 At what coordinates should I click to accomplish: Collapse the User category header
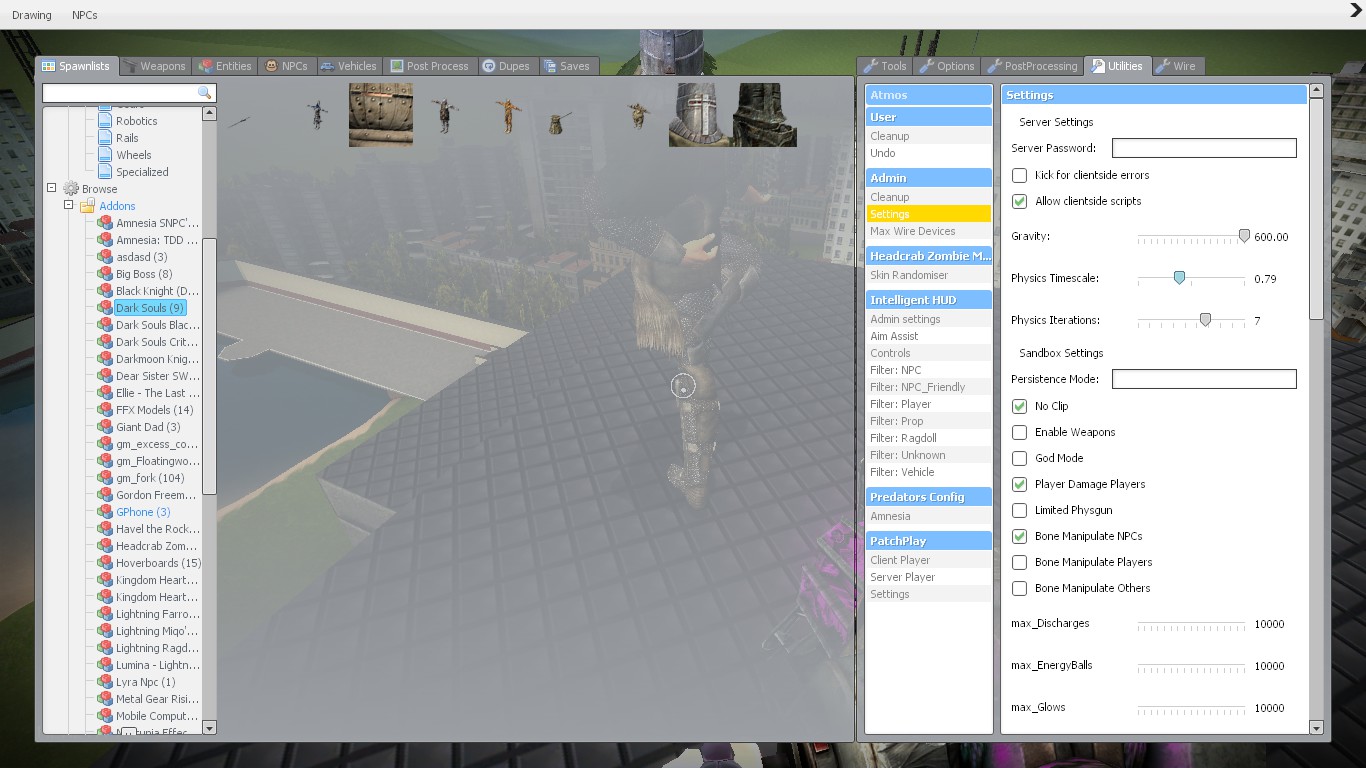929,117
